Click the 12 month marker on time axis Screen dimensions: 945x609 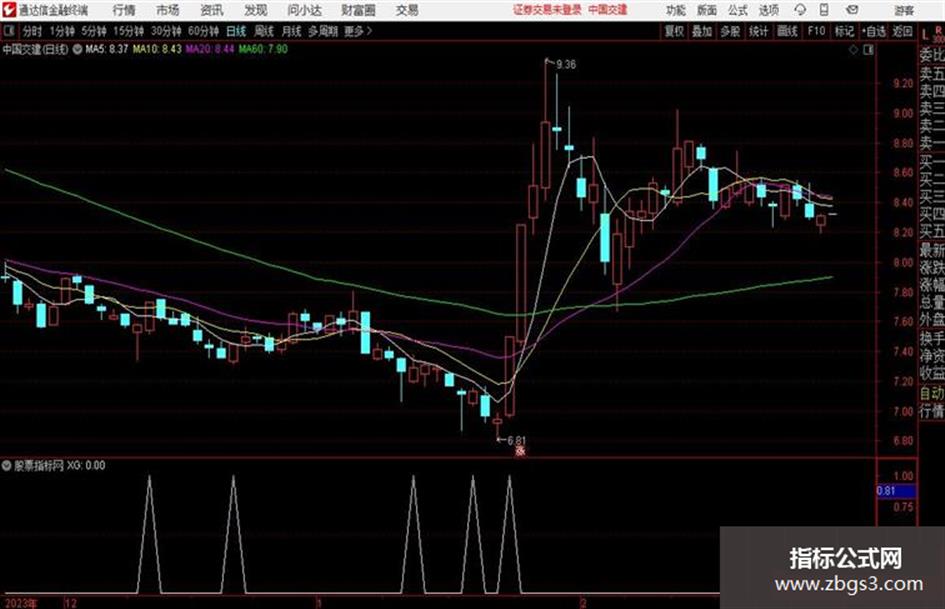[71, 603]
